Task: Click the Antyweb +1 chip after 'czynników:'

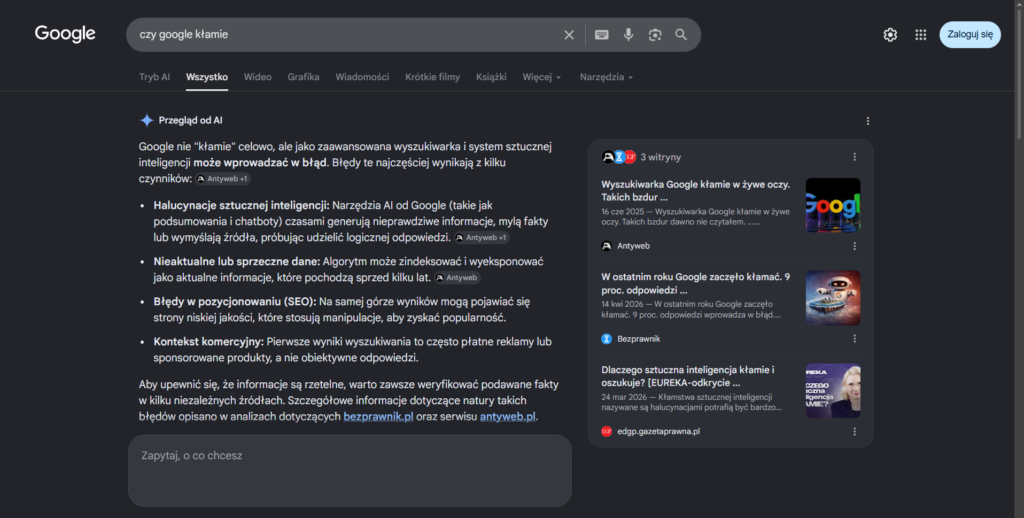Action: click(223, 179)
